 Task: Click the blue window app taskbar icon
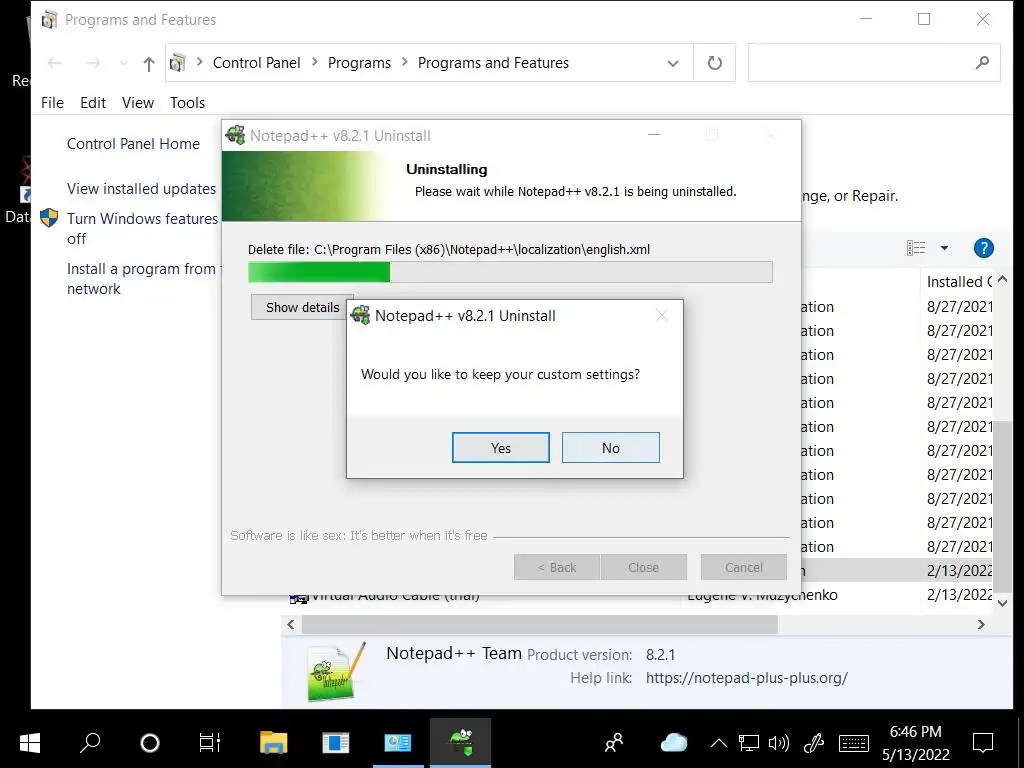(x=336, y=743)
